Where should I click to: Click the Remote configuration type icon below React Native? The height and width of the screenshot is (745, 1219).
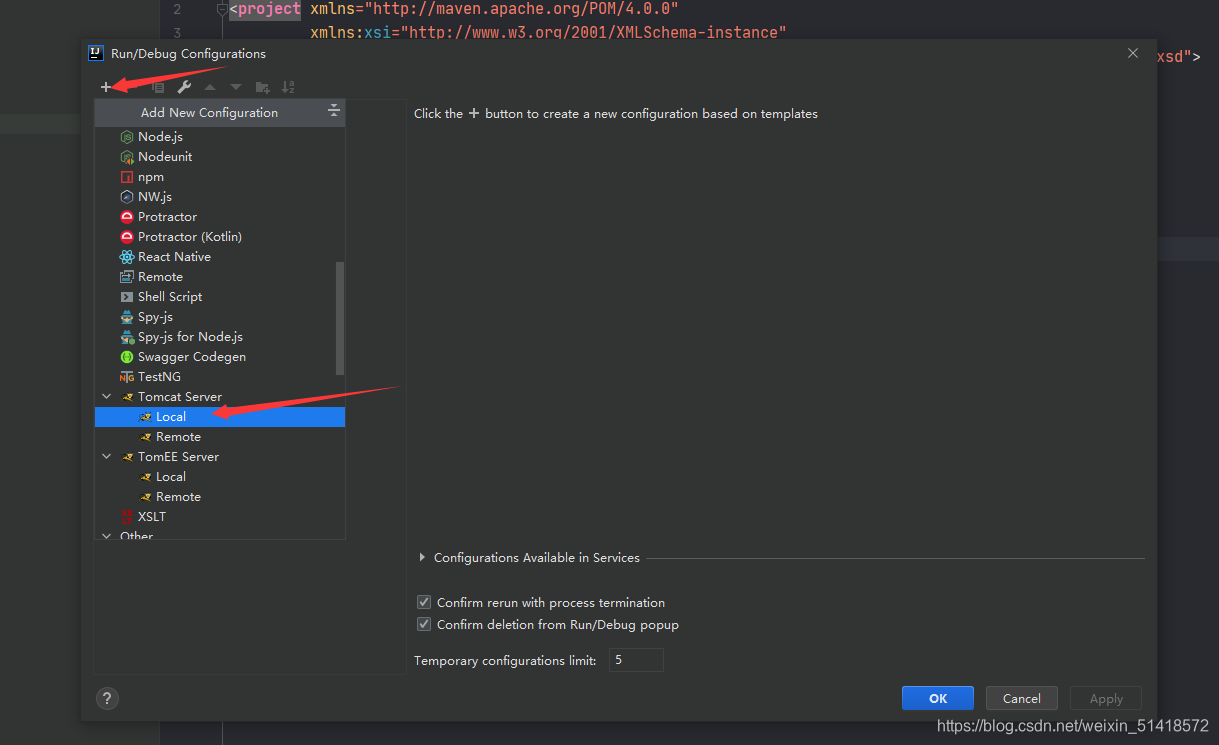click(x=127, y=277)
